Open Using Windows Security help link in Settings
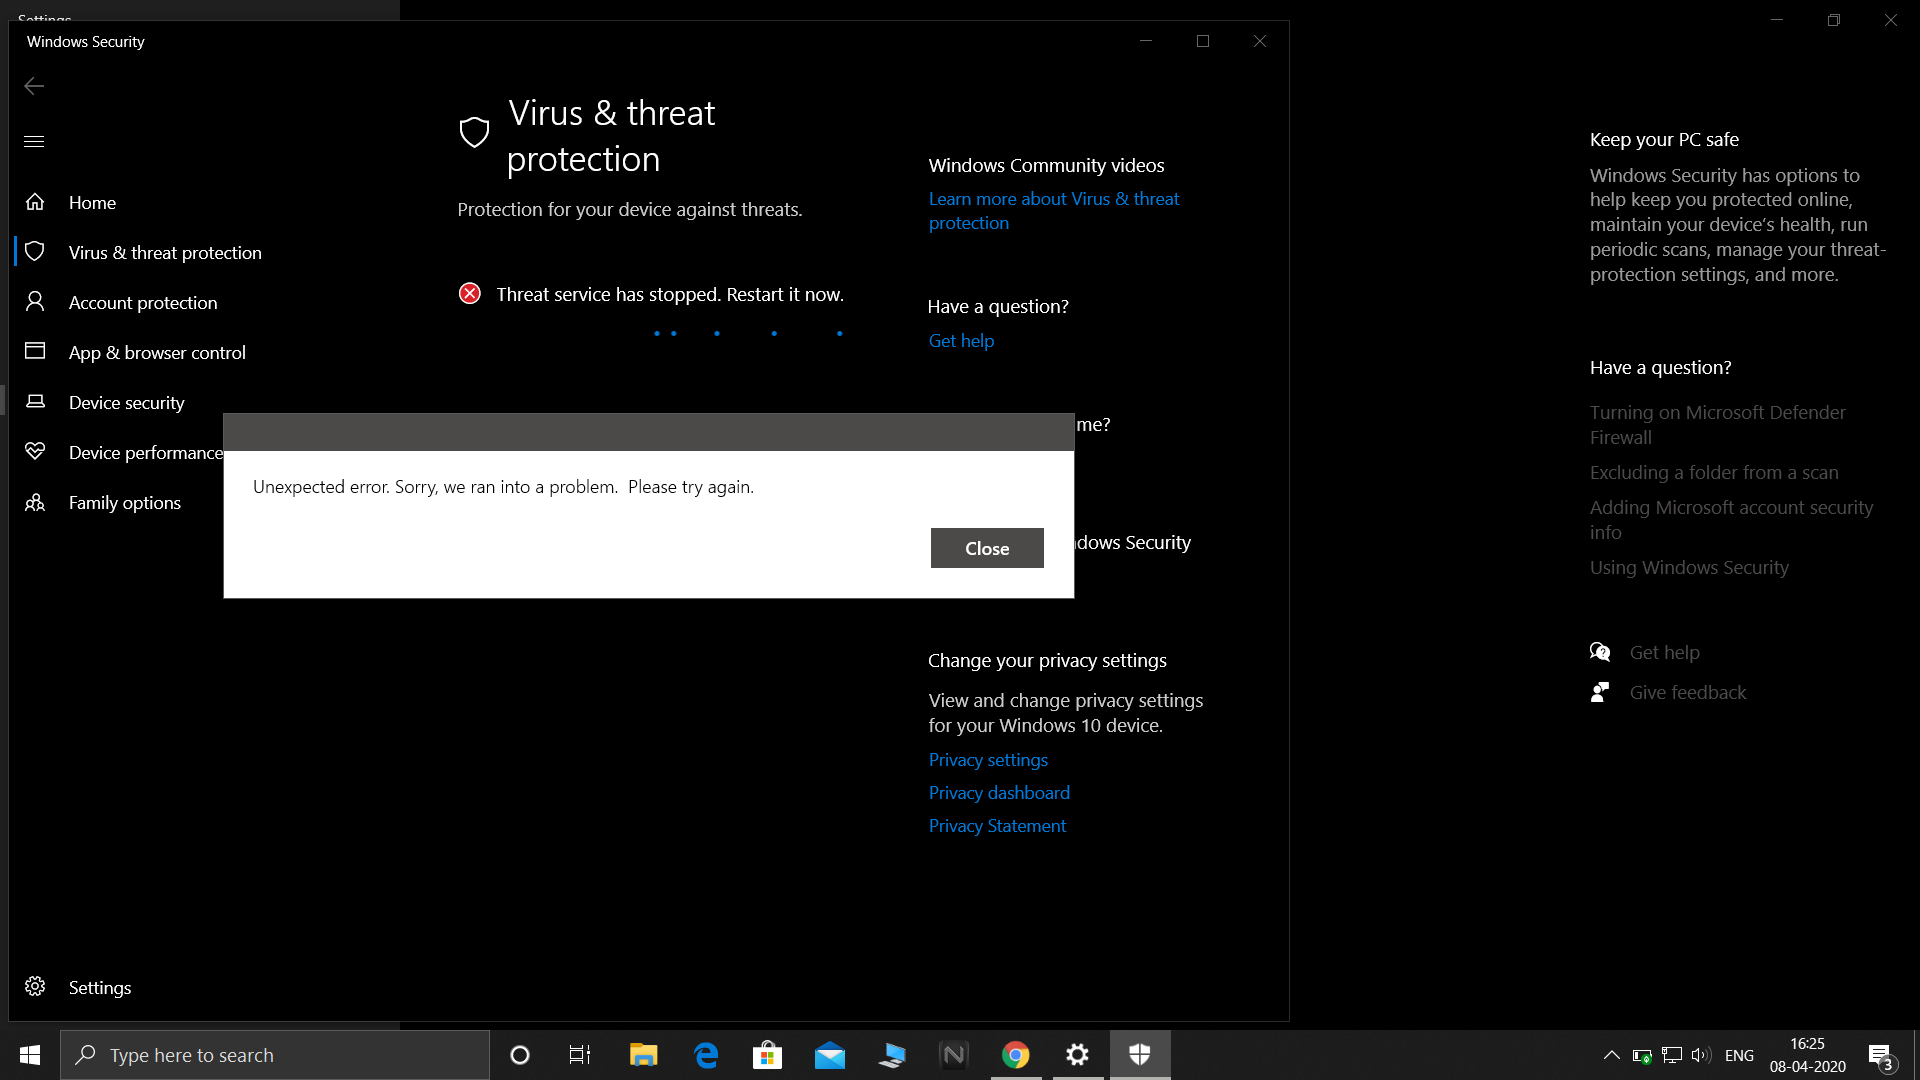The image size is (1920, 1080). (x=1689, y=567)
